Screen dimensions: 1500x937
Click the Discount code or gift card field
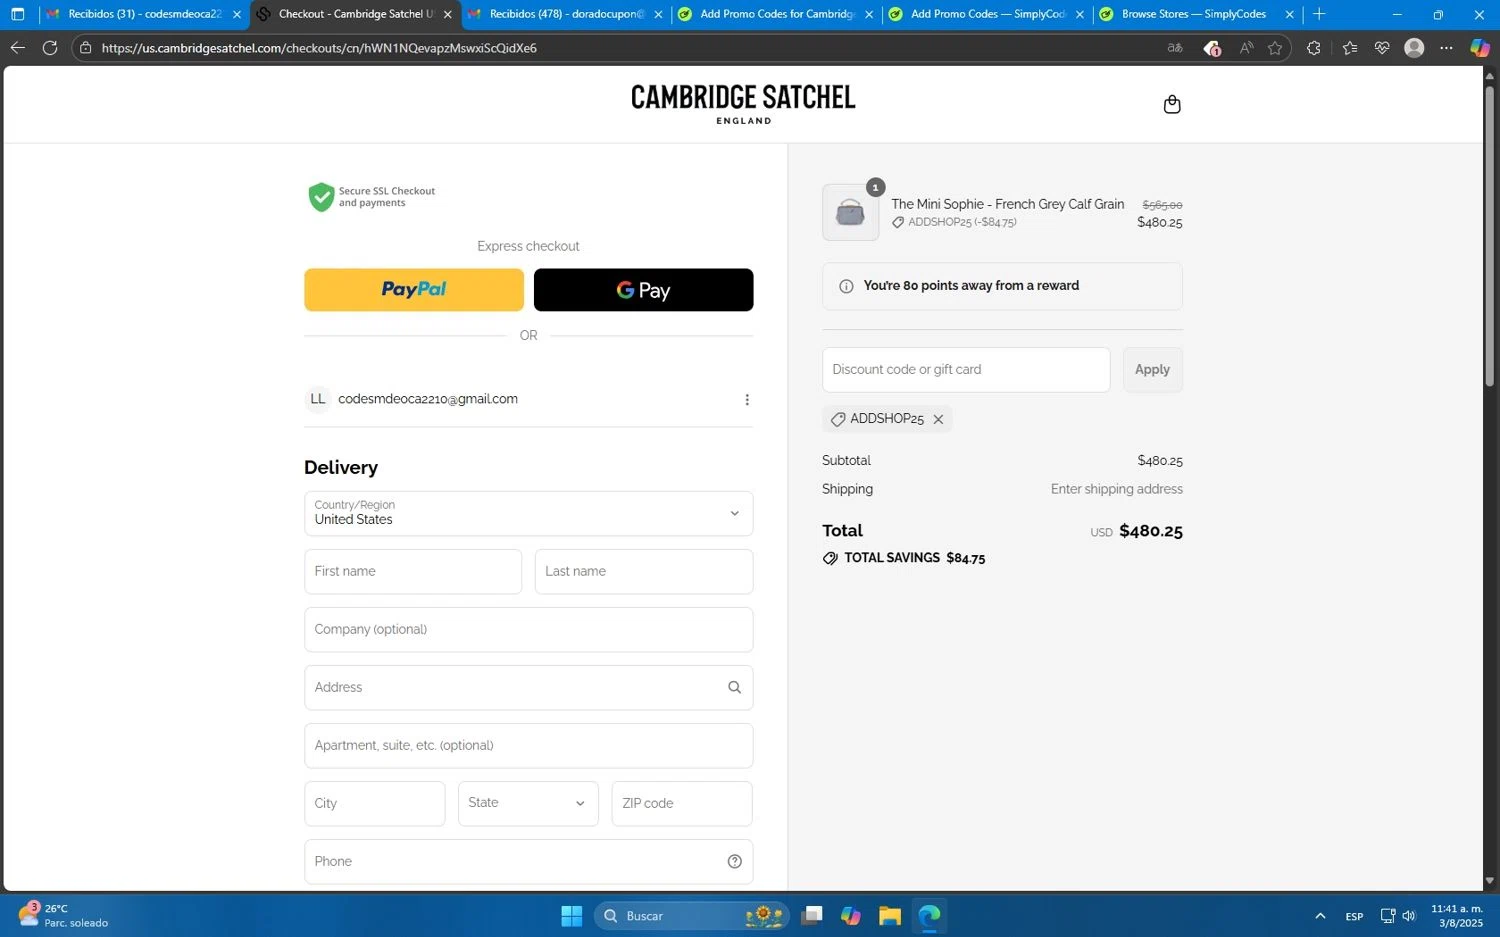pyautogui.click(x=966, y=370)
